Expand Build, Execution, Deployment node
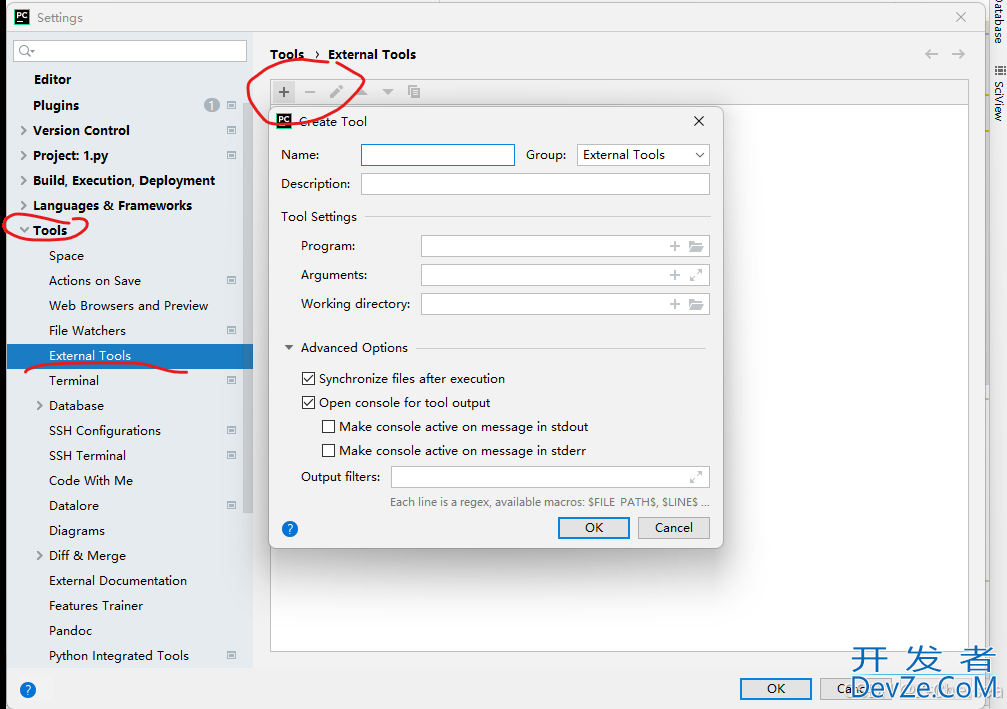This screenshot has width=1007, height=709. pos(24,180)
